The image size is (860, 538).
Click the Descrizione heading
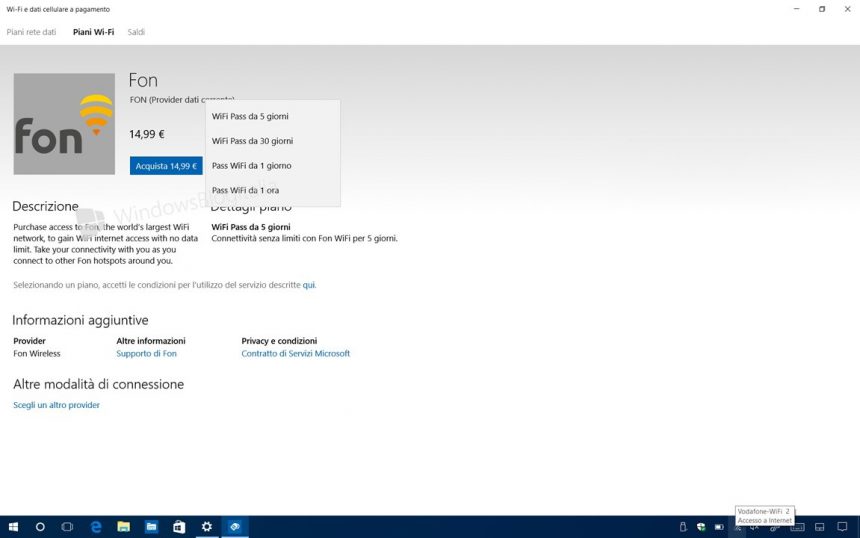(46, 206)
